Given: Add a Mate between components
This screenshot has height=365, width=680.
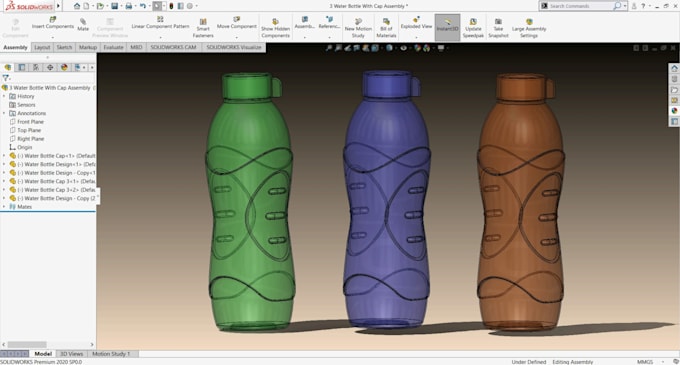Looking at the screenshot, I should tap(83, 24).
